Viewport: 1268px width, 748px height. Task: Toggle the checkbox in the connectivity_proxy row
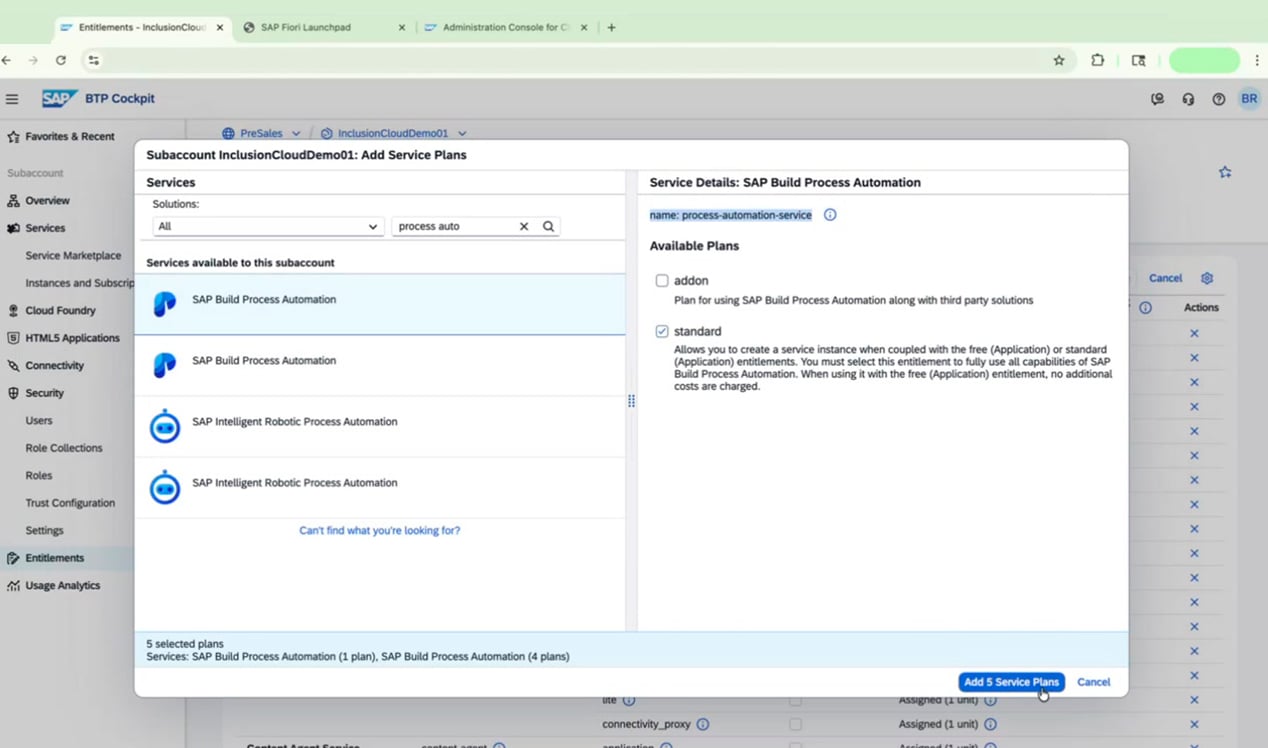[795, 724]
